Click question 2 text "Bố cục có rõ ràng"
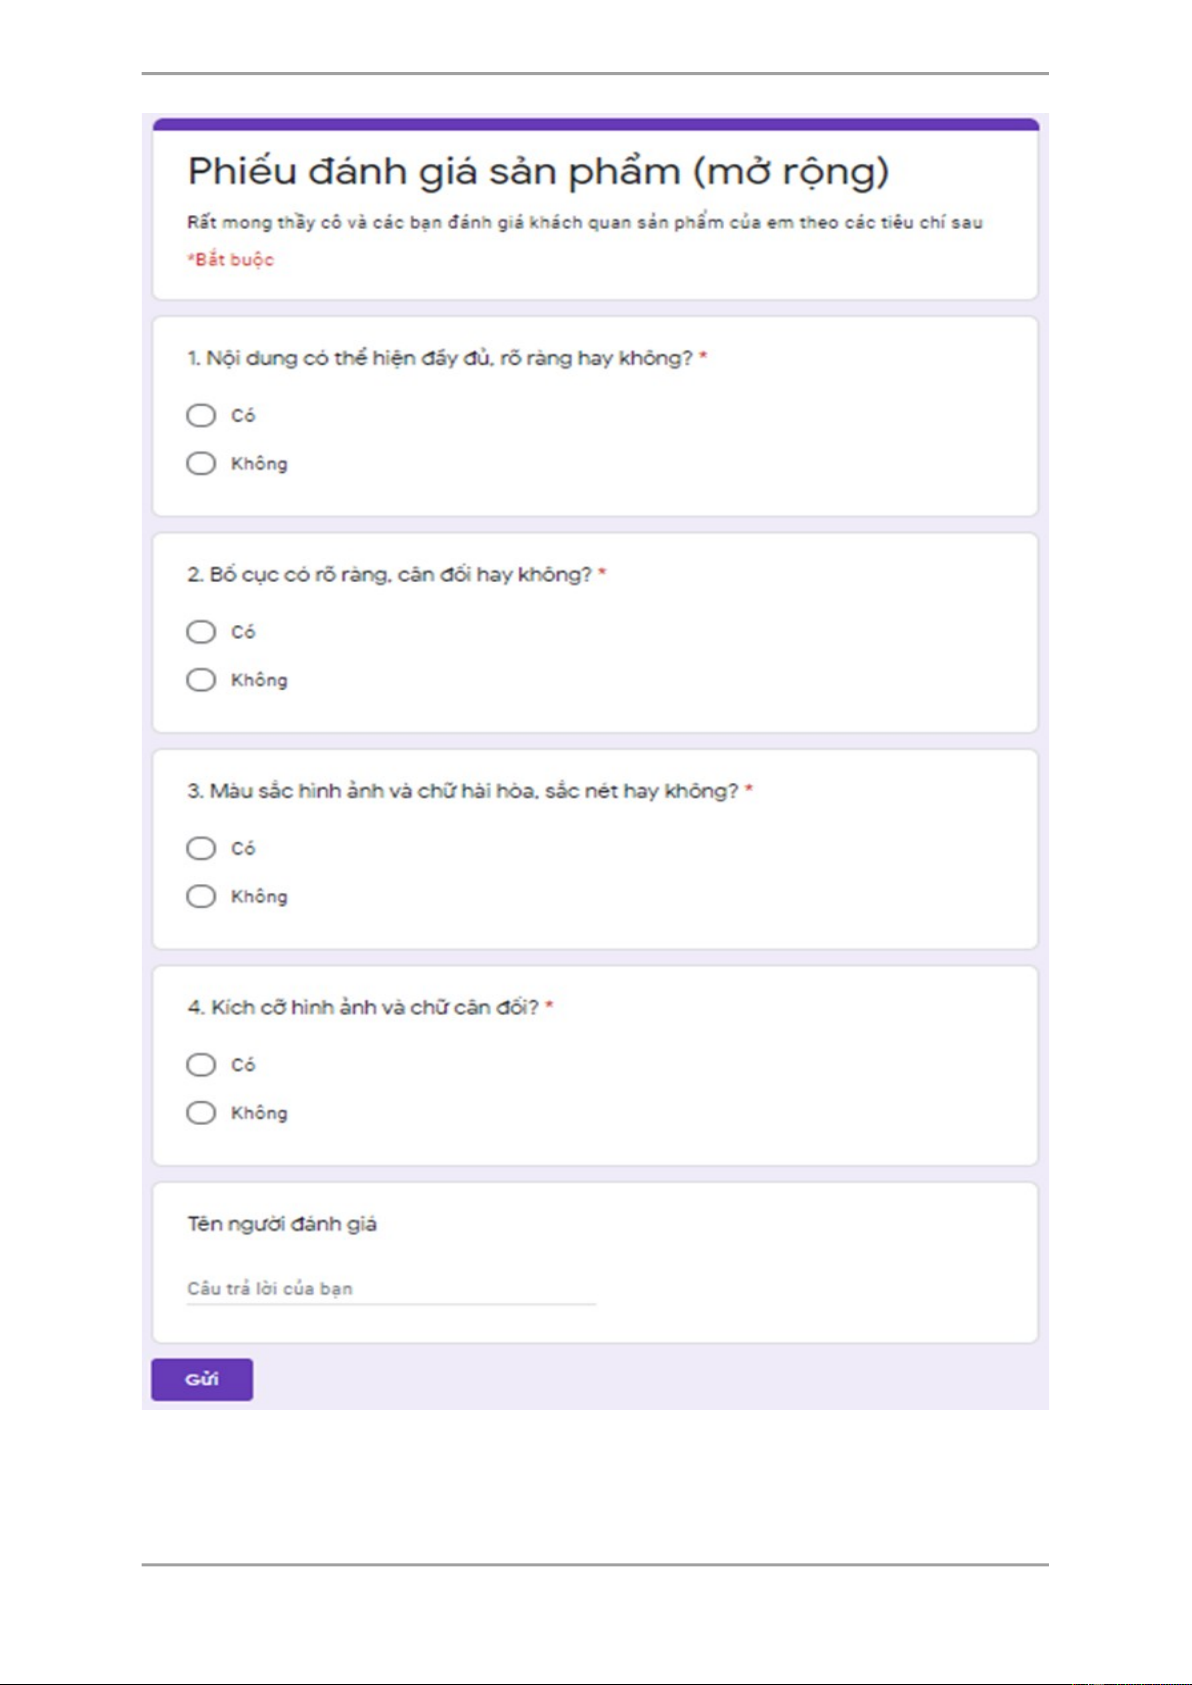Viewport: 1192px width, 1685px height. (x=390, y=575)
